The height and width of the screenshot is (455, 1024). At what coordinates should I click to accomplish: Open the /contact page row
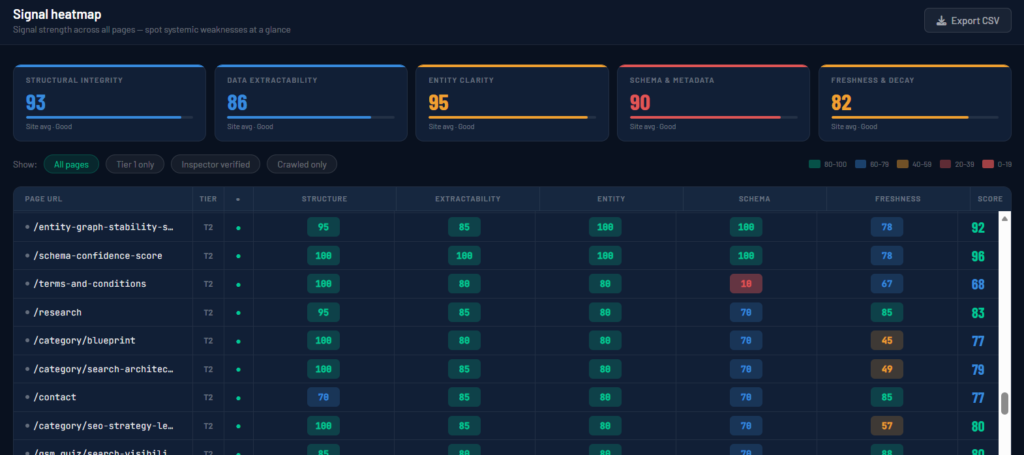506,397
